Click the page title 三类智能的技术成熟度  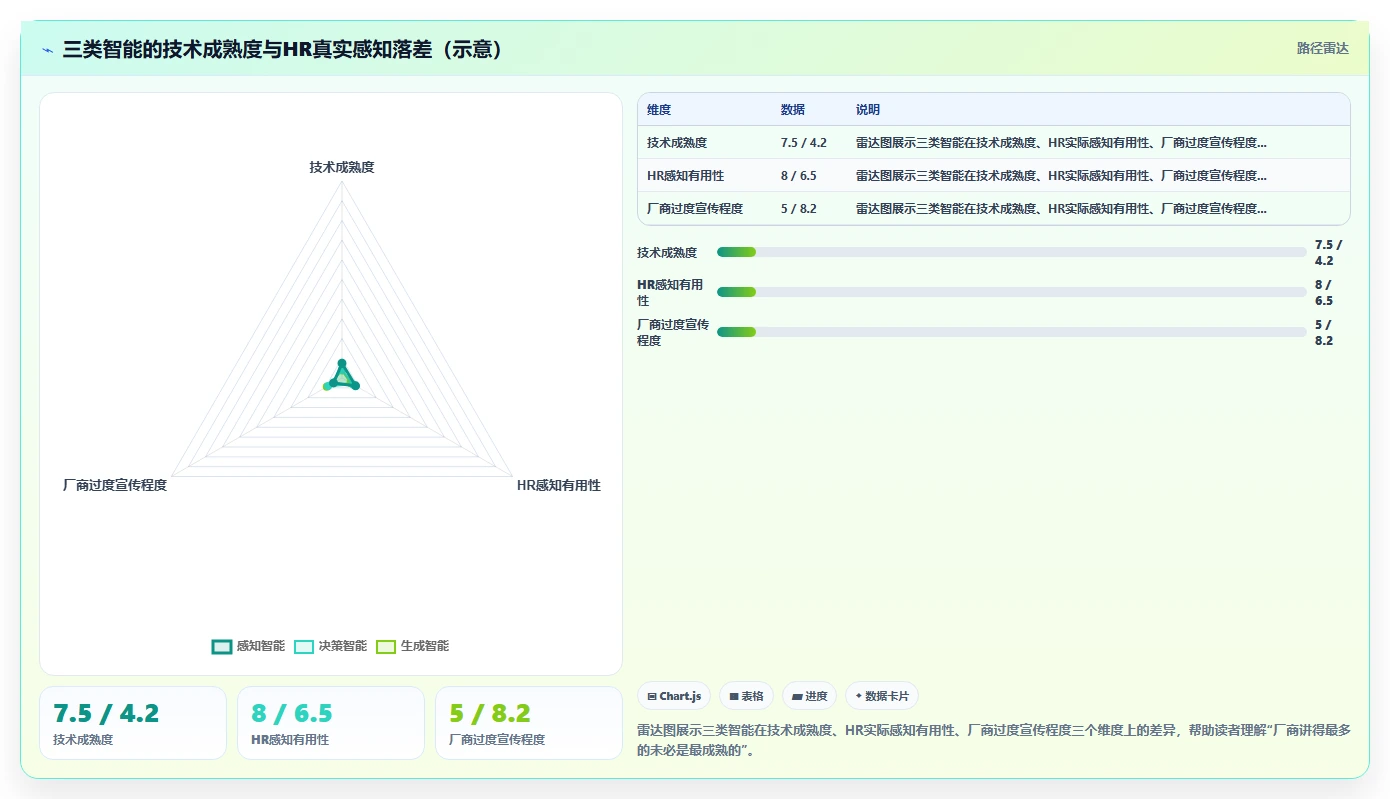point(283,49)
